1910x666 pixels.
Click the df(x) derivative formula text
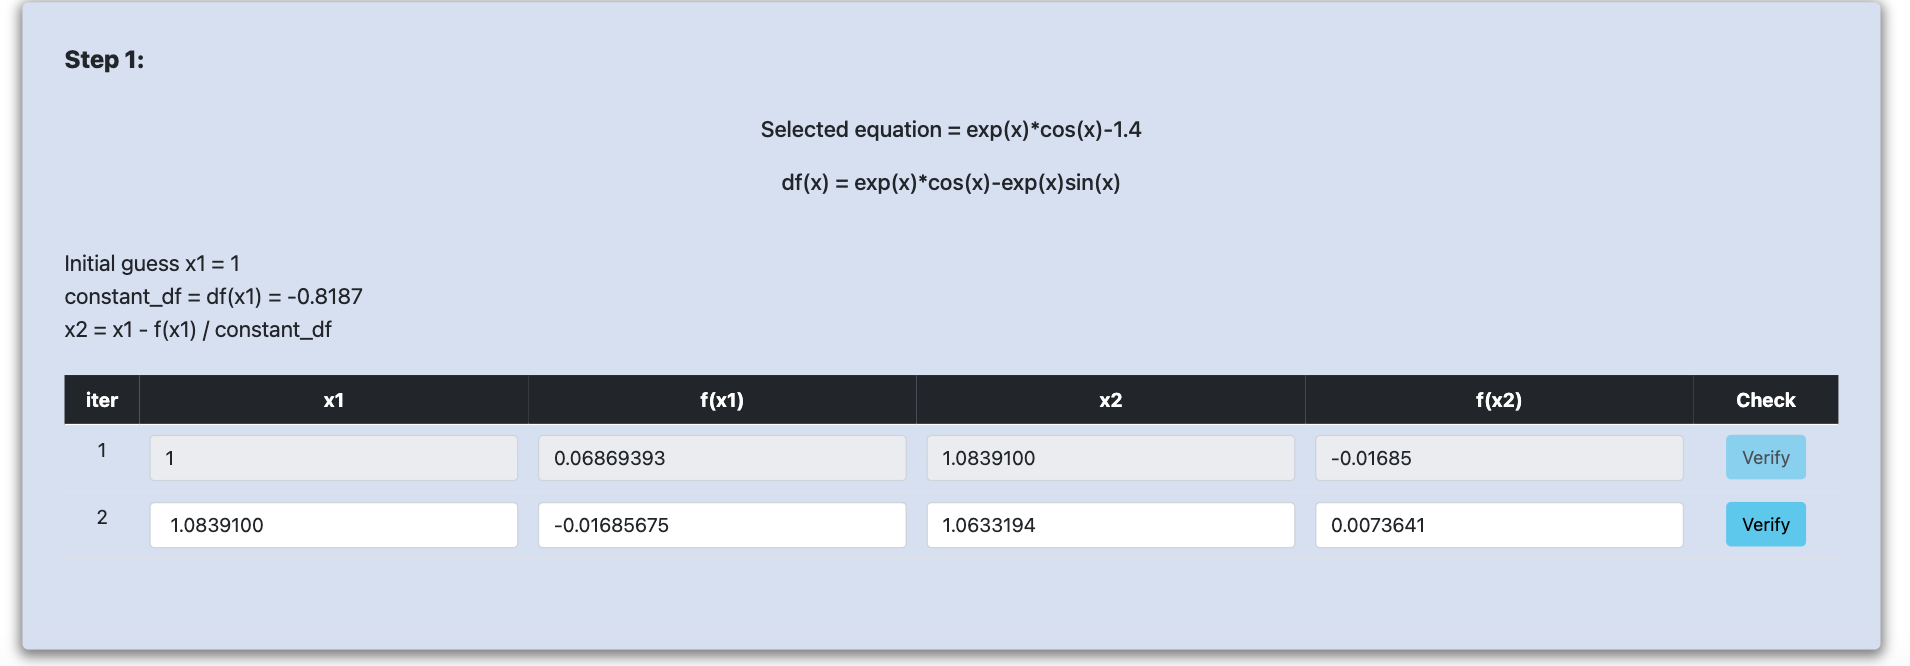pos(951,183)
